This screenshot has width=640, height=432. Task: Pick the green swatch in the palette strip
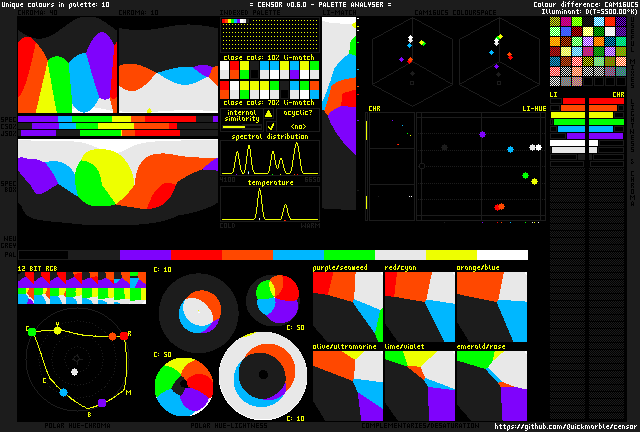click(x=348, y=255)
